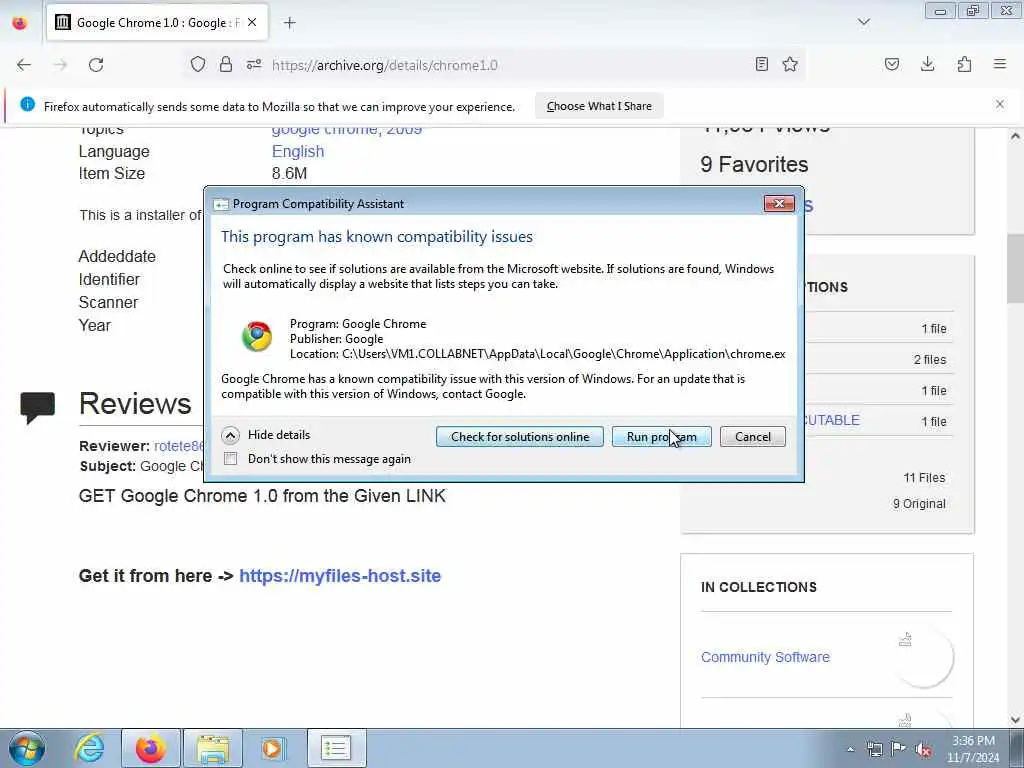Screen dimensions: 1024x768
Task: Click the padlock site security icon
Action: (x=226, y=64)
